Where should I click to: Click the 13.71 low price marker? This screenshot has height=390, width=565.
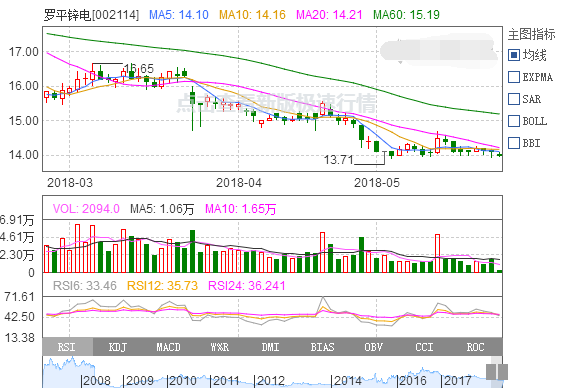pyautogui.click(x=338, y=160)
